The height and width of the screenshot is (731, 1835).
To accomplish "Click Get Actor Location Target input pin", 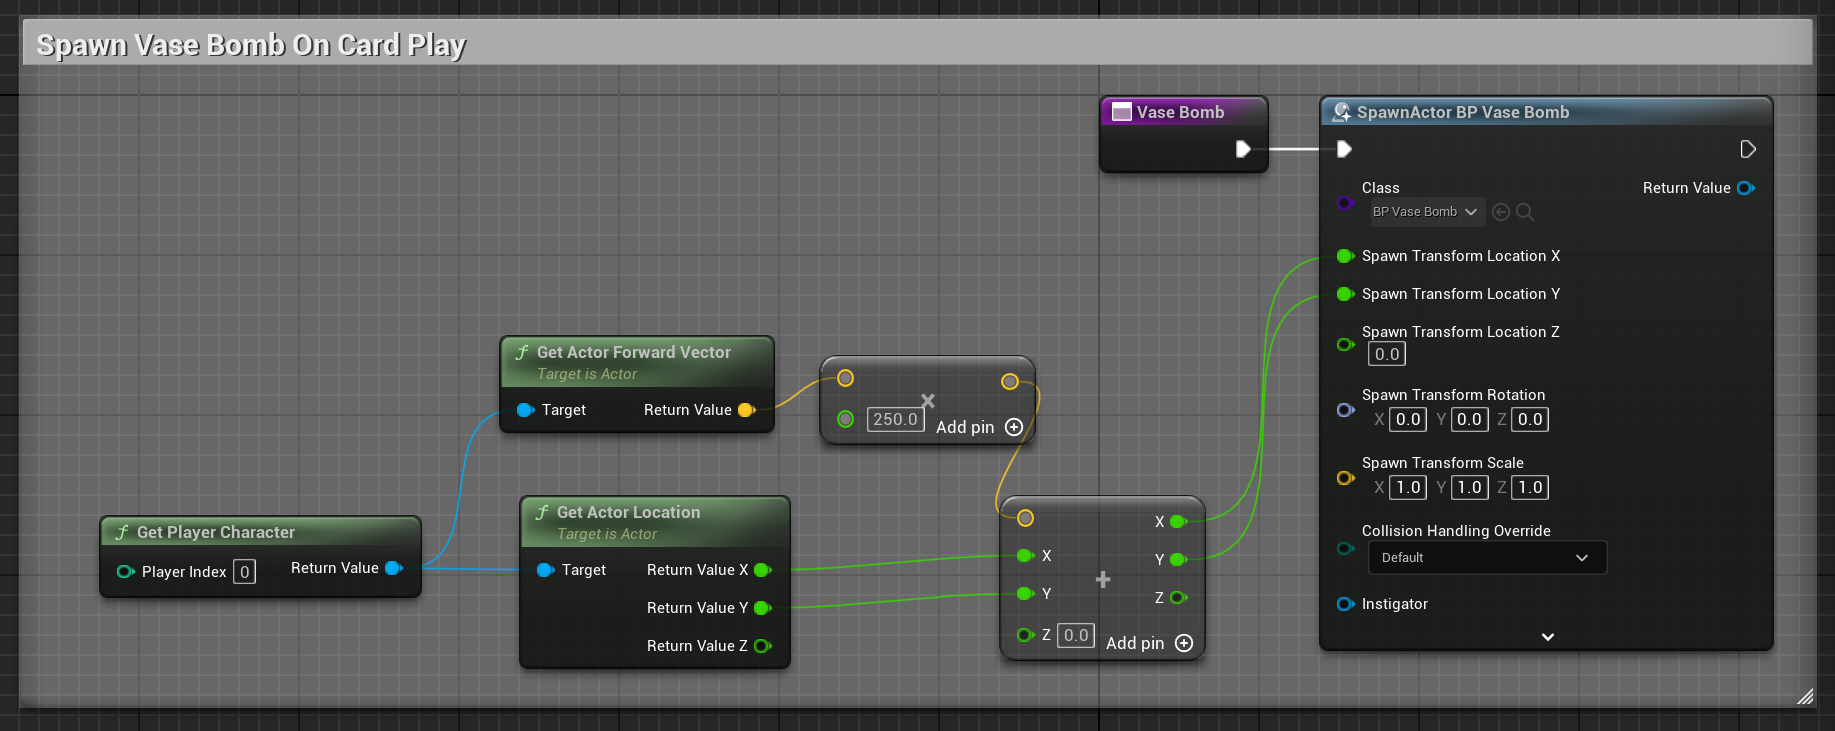I will pyautogui.click(x=545, y=570).
